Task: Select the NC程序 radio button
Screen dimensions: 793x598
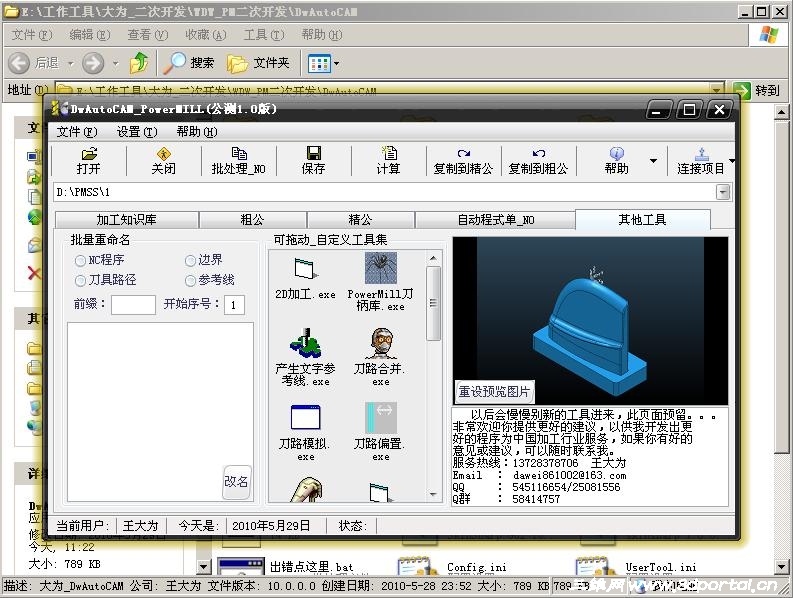Action: [80, 261]
